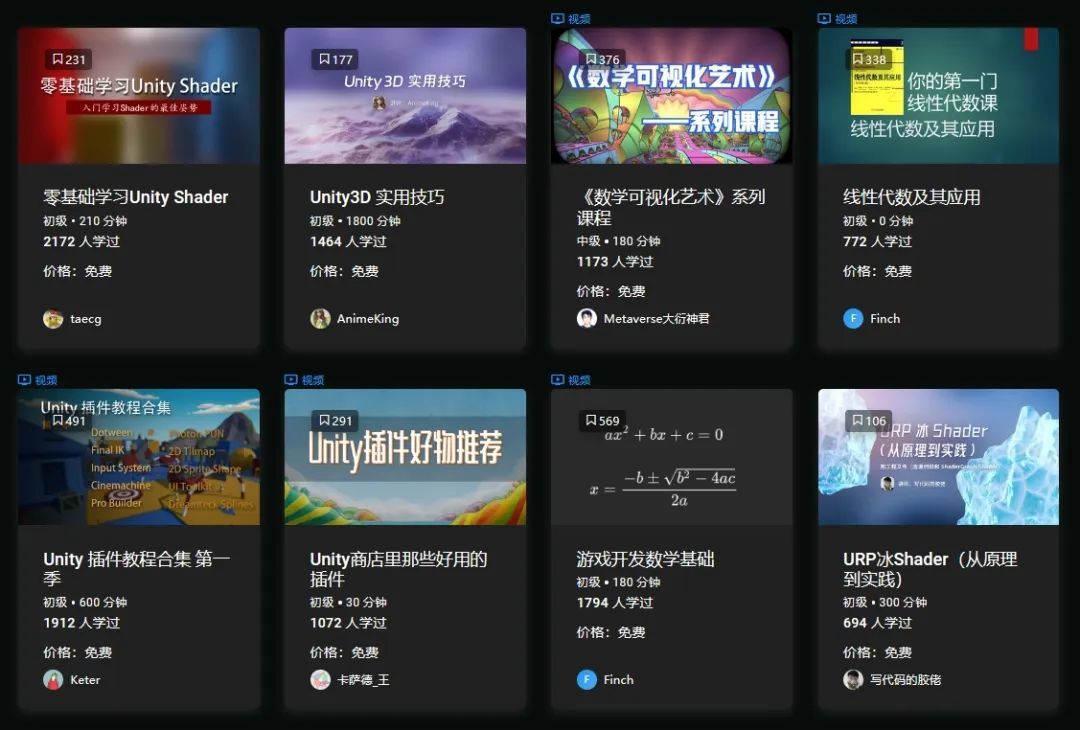The image size is (1080, 730).
Task: Open course title Unity3D 实用技巧
Action: 377,198
